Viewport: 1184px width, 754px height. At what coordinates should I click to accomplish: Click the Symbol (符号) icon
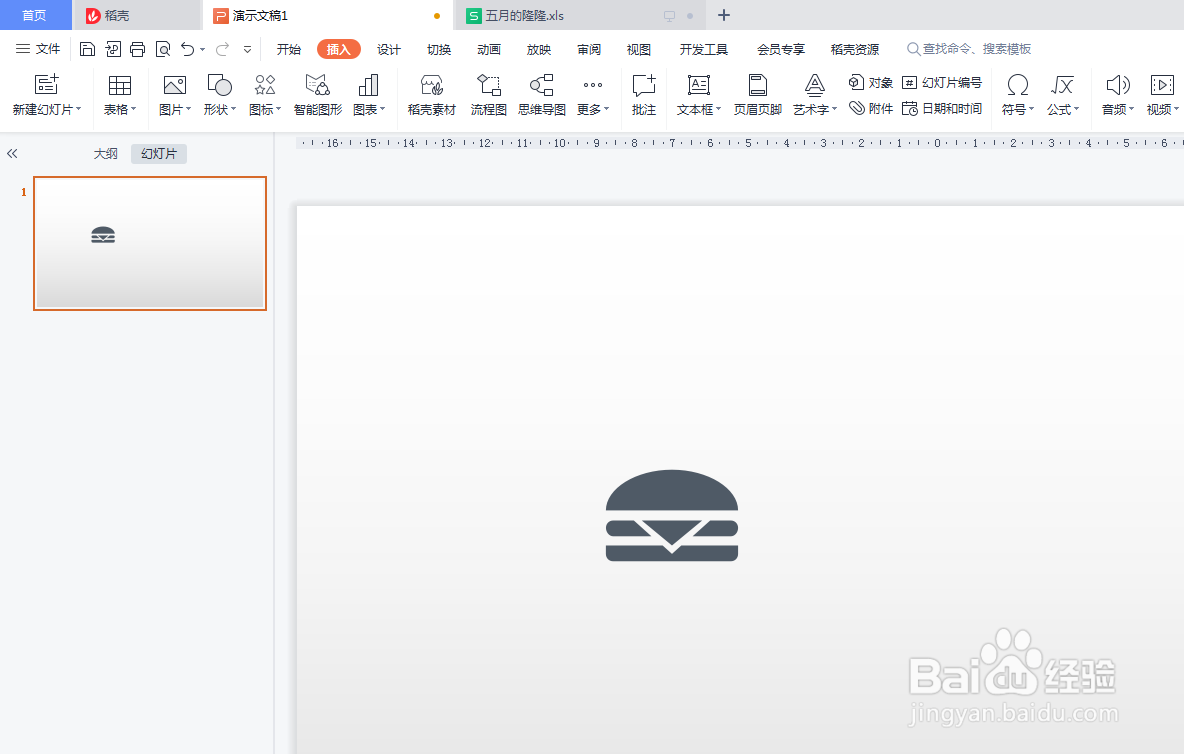pos(1018,85)
